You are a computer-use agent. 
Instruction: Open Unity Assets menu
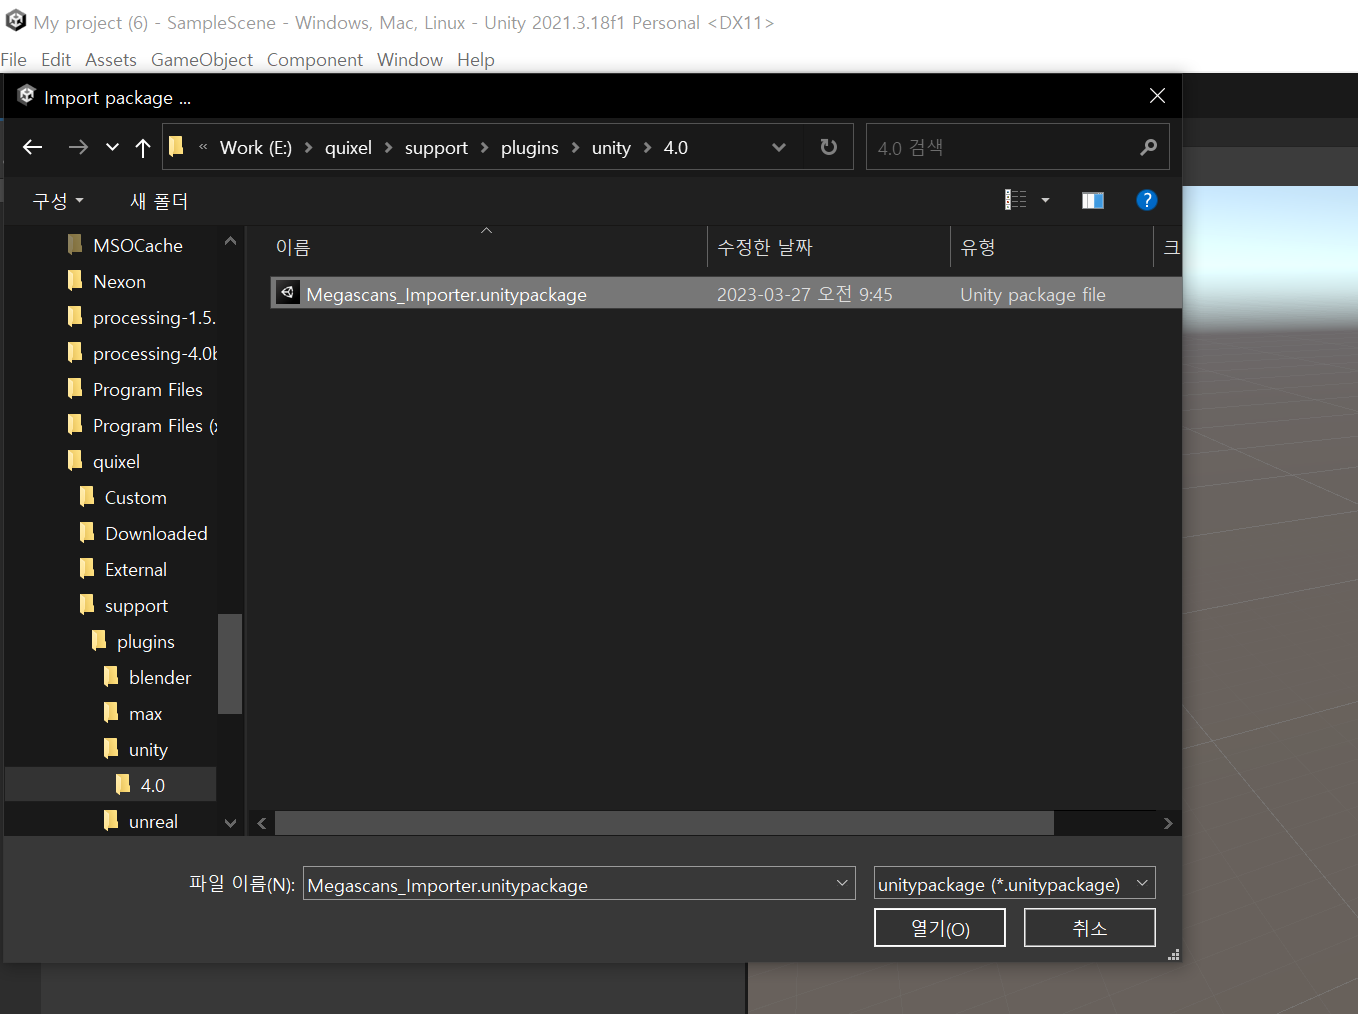(x=110, y=60)
